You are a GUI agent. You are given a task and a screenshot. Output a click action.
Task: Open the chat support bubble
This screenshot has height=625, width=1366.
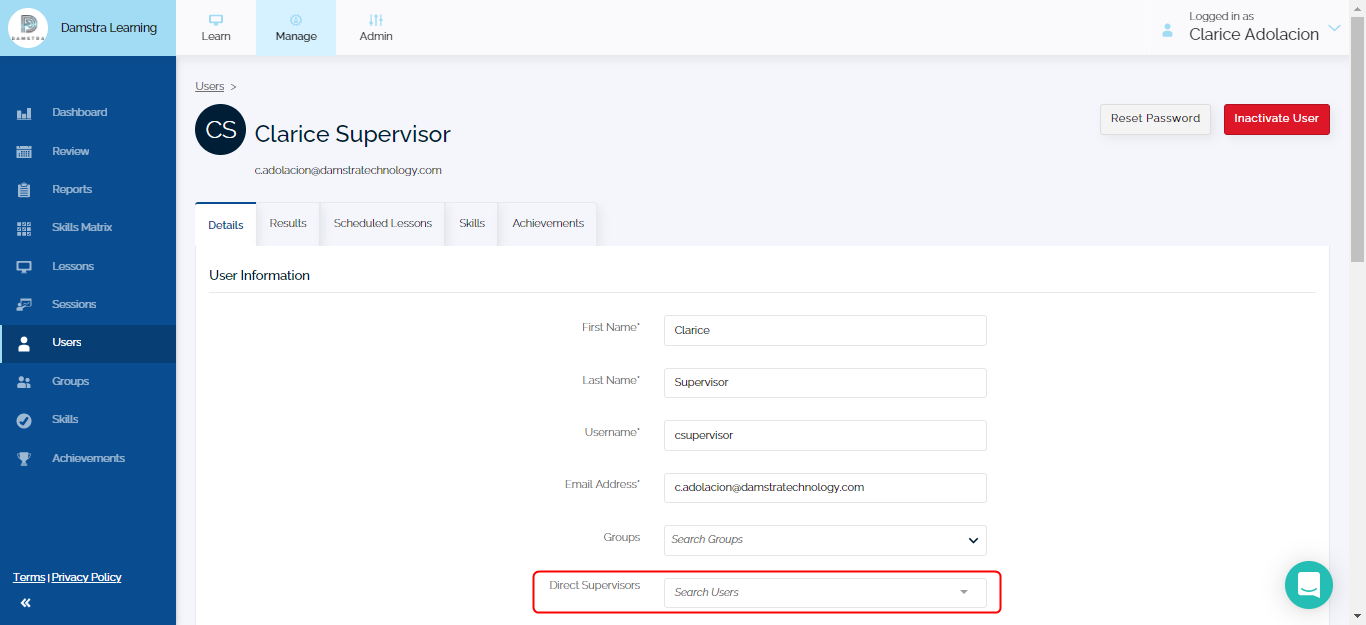(x=1309, y=585)
